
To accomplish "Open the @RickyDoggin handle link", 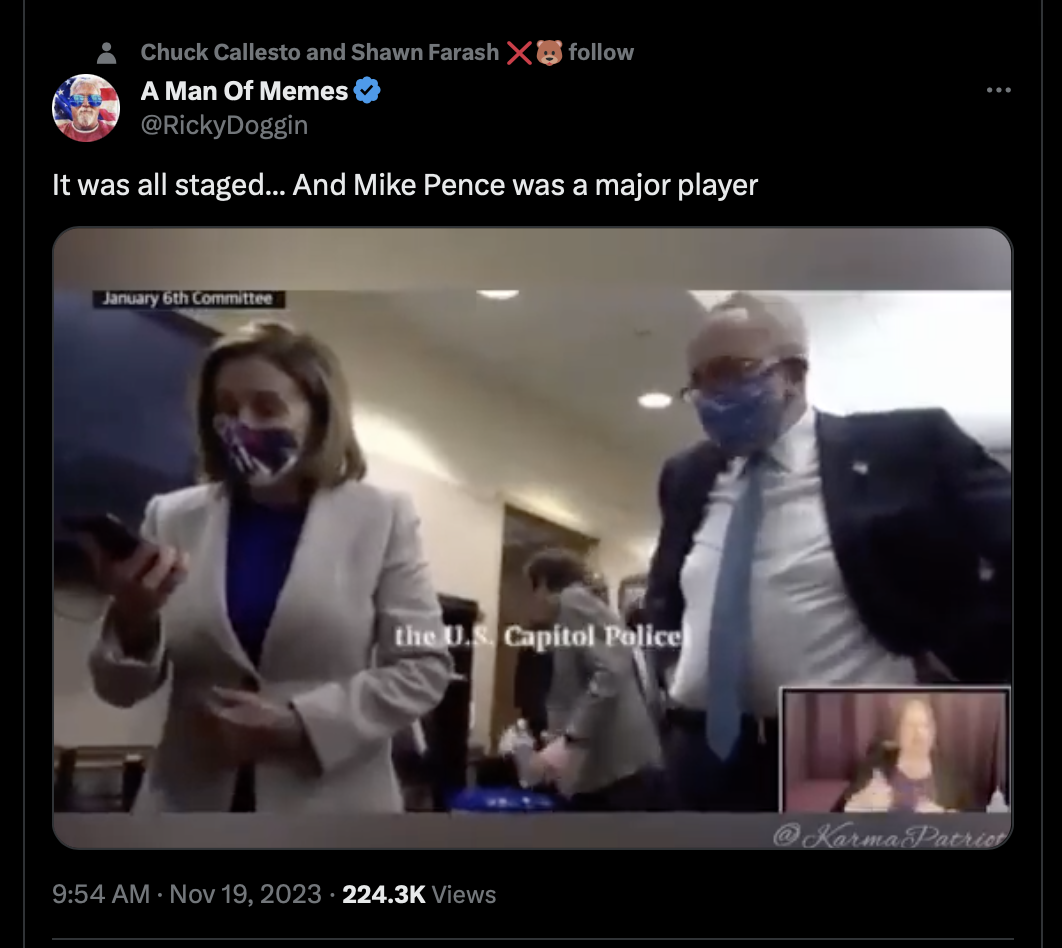I will [224, 125].
